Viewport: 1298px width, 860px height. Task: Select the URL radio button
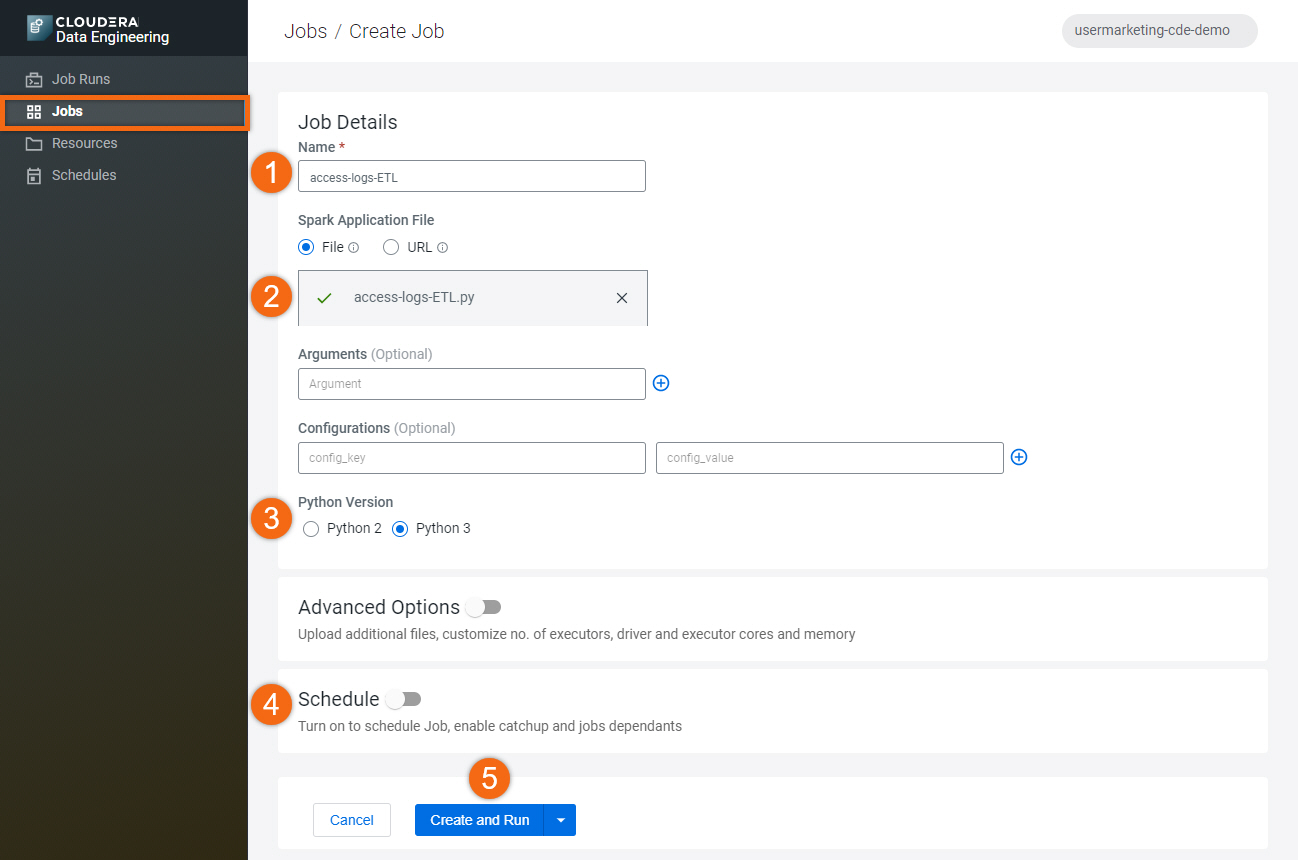[391, 247]
